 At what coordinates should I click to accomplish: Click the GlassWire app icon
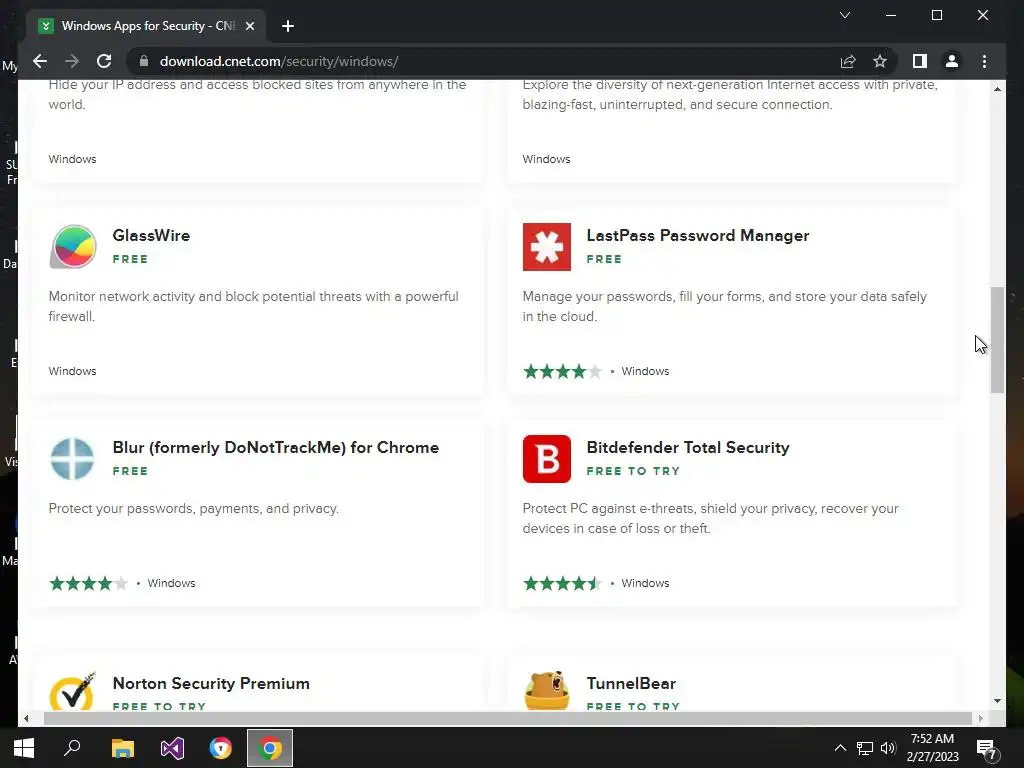(72, 247)
